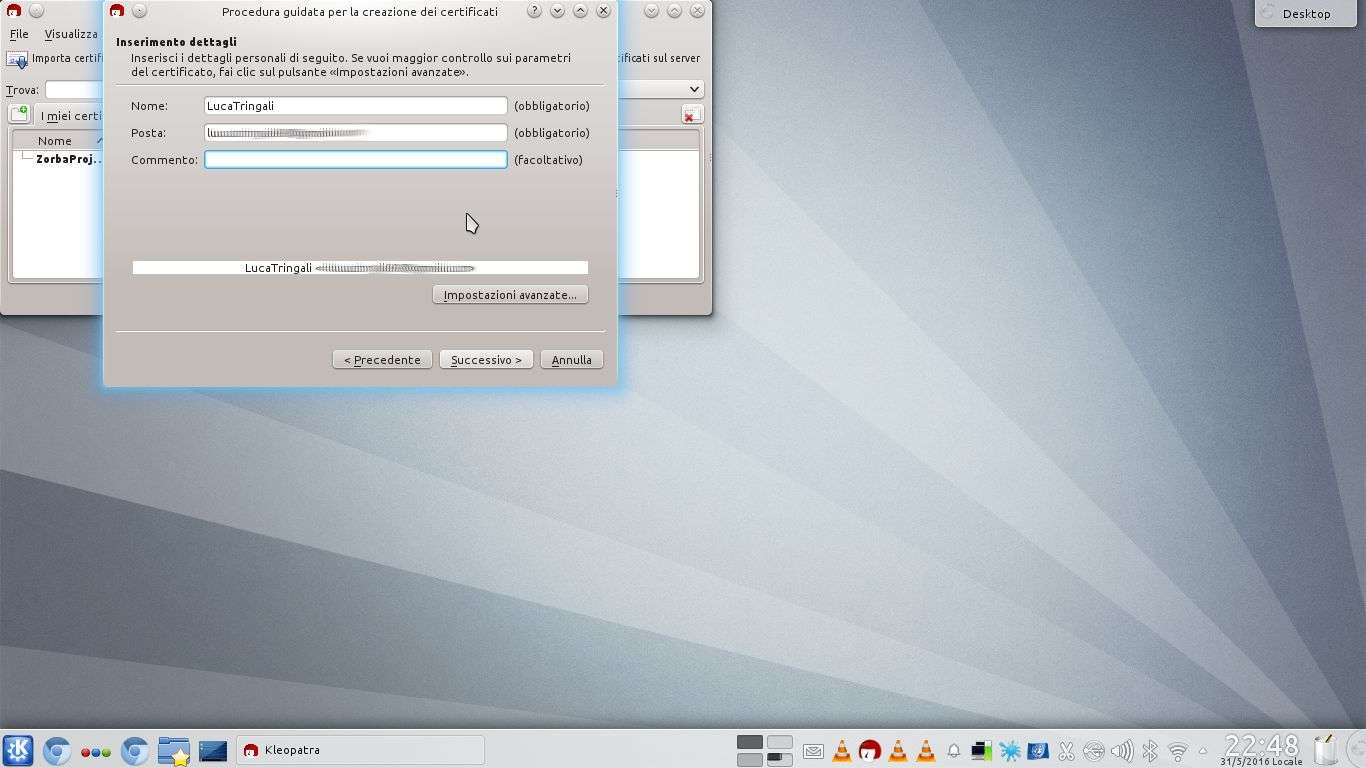Click the Impostazioni avanzate button
This screenshot has height=768, width=1366.
point(510,295)
